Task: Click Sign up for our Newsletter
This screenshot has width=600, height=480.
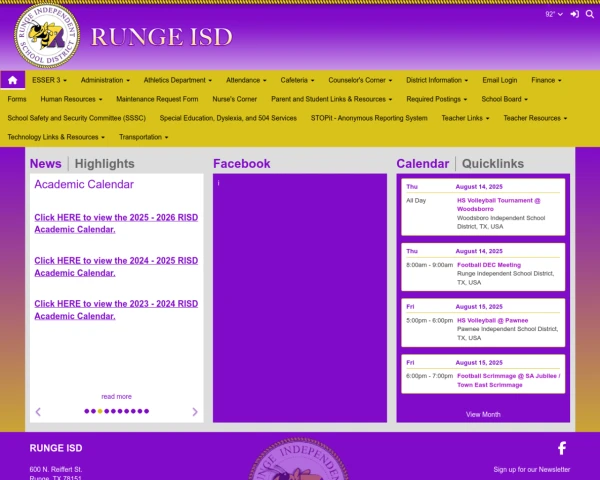Action: [x=532, y=469]
